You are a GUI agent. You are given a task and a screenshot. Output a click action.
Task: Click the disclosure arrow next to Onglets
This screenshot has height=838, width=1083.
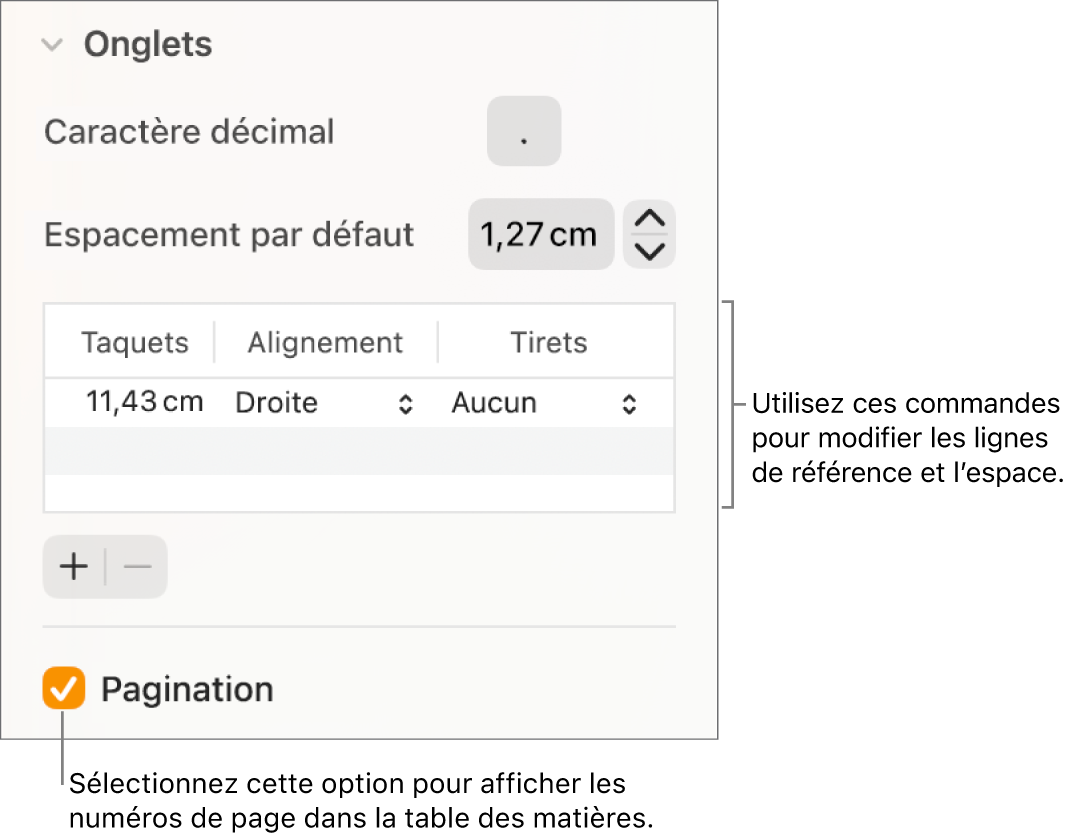tap(53, 44)
